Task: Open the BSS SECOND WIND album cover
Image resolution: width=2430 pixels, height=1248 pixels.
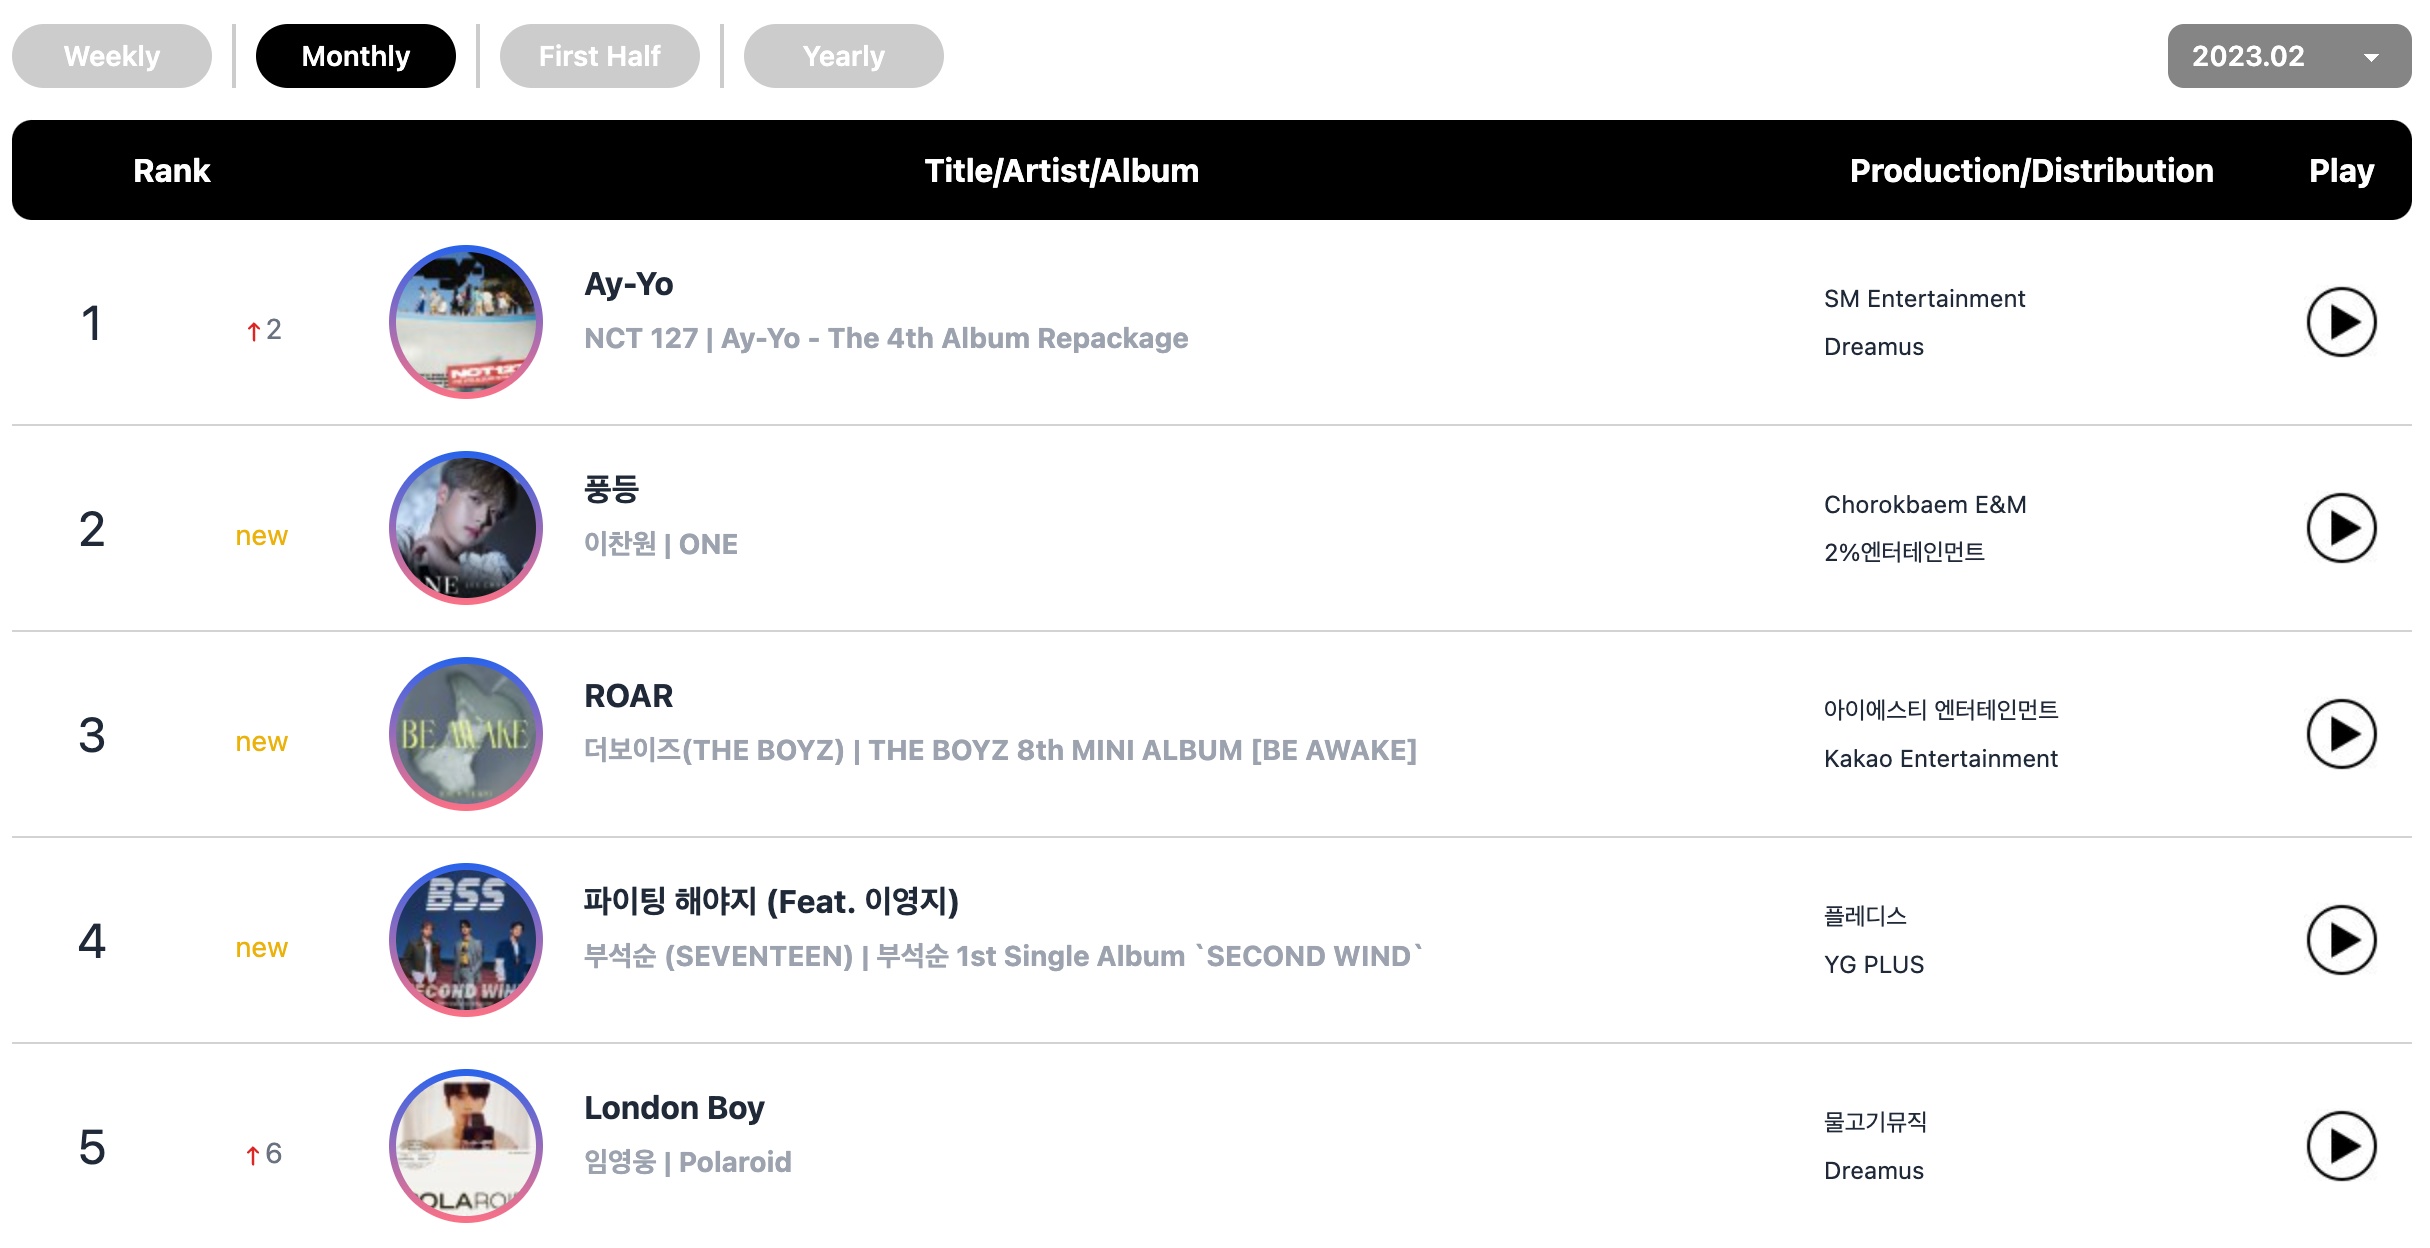Action: (466, 940)
